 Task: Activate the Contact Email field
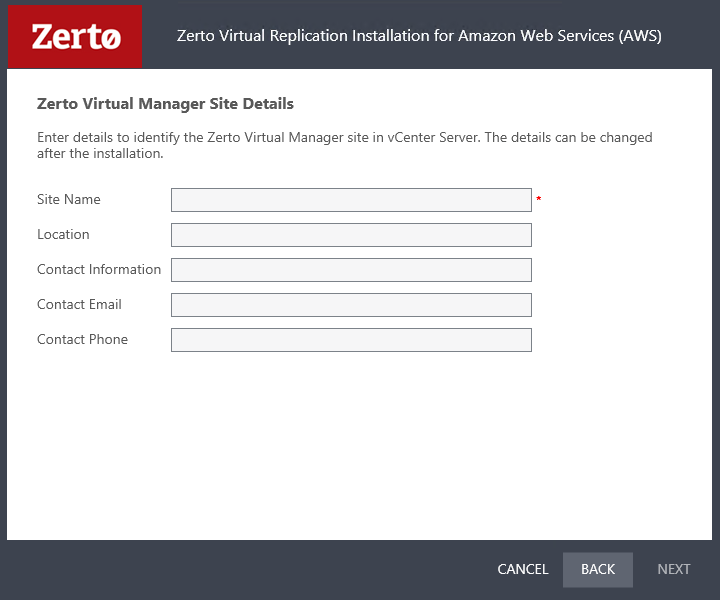coord(351,305)
